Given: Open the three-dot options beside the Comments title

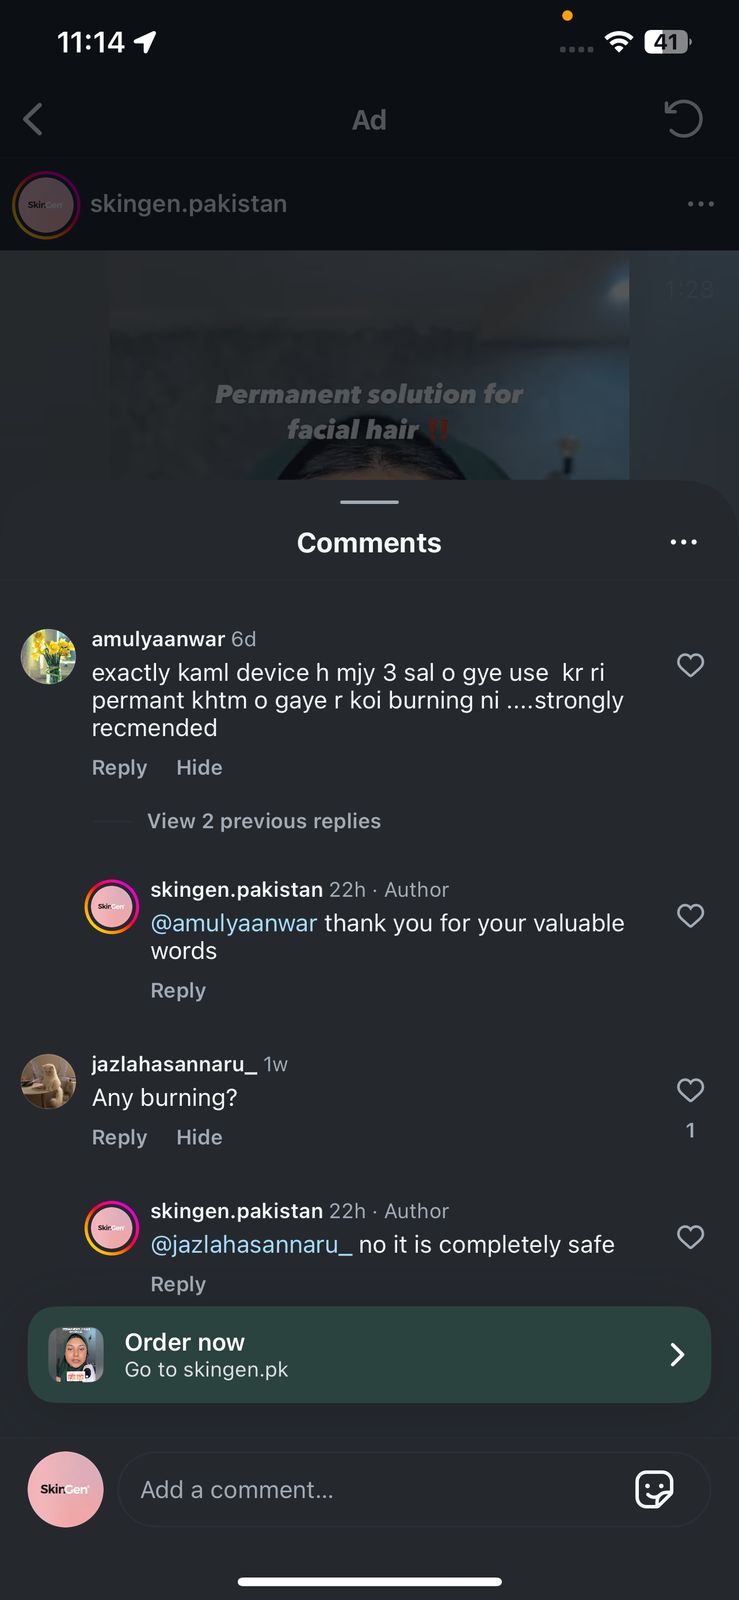Looking at the screenshot, I should click(x=684, y=542).
